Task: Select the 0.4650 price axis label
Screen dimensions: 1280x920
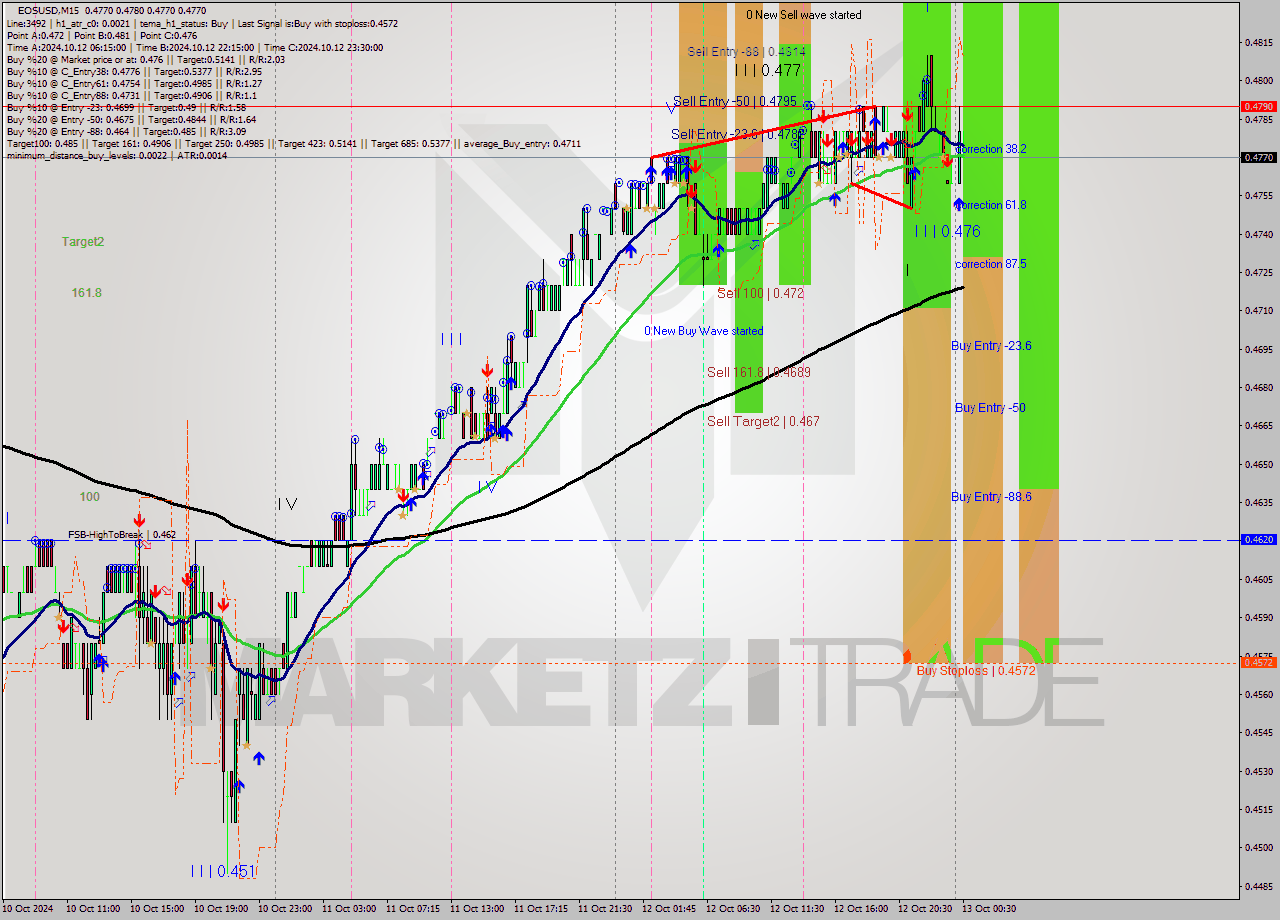Action: click(x=1258, y=464)
